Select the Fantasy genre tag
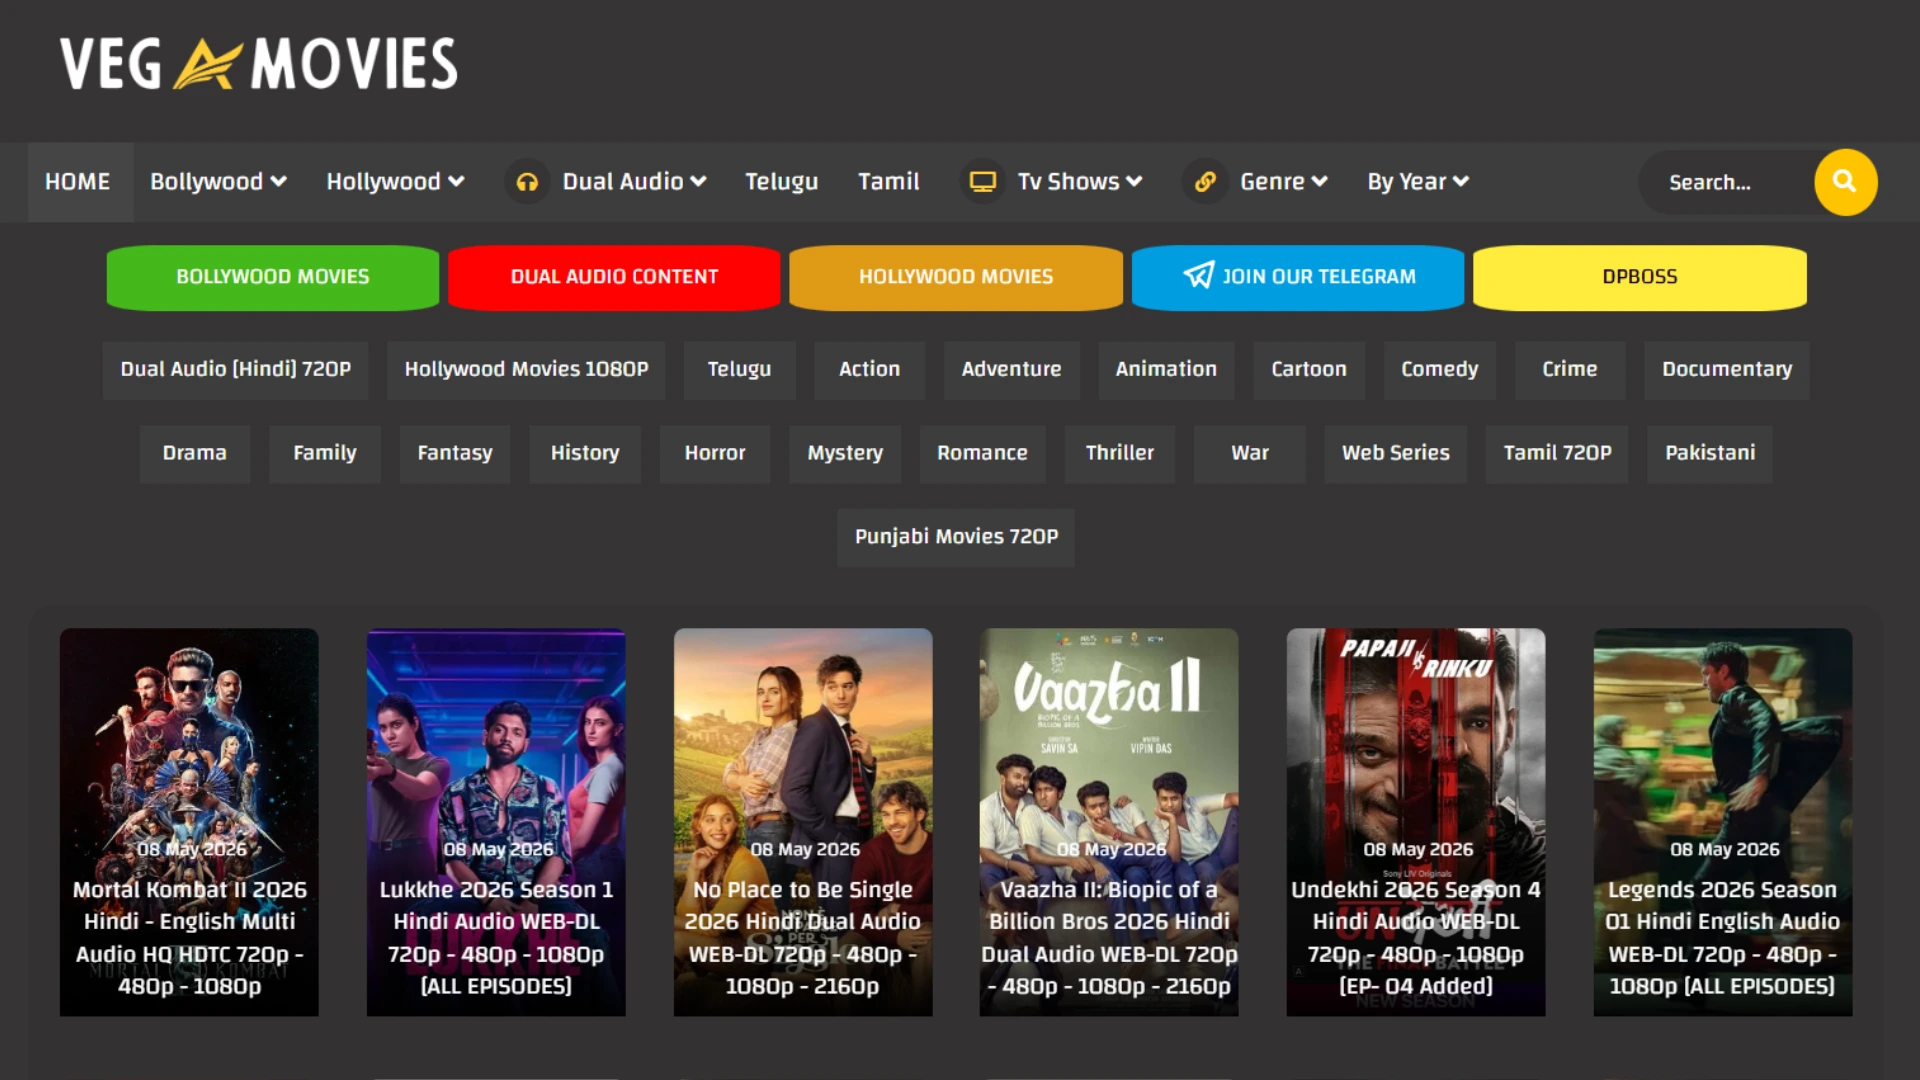This screenshot has width=1920, height=1080. click(455, 454)
